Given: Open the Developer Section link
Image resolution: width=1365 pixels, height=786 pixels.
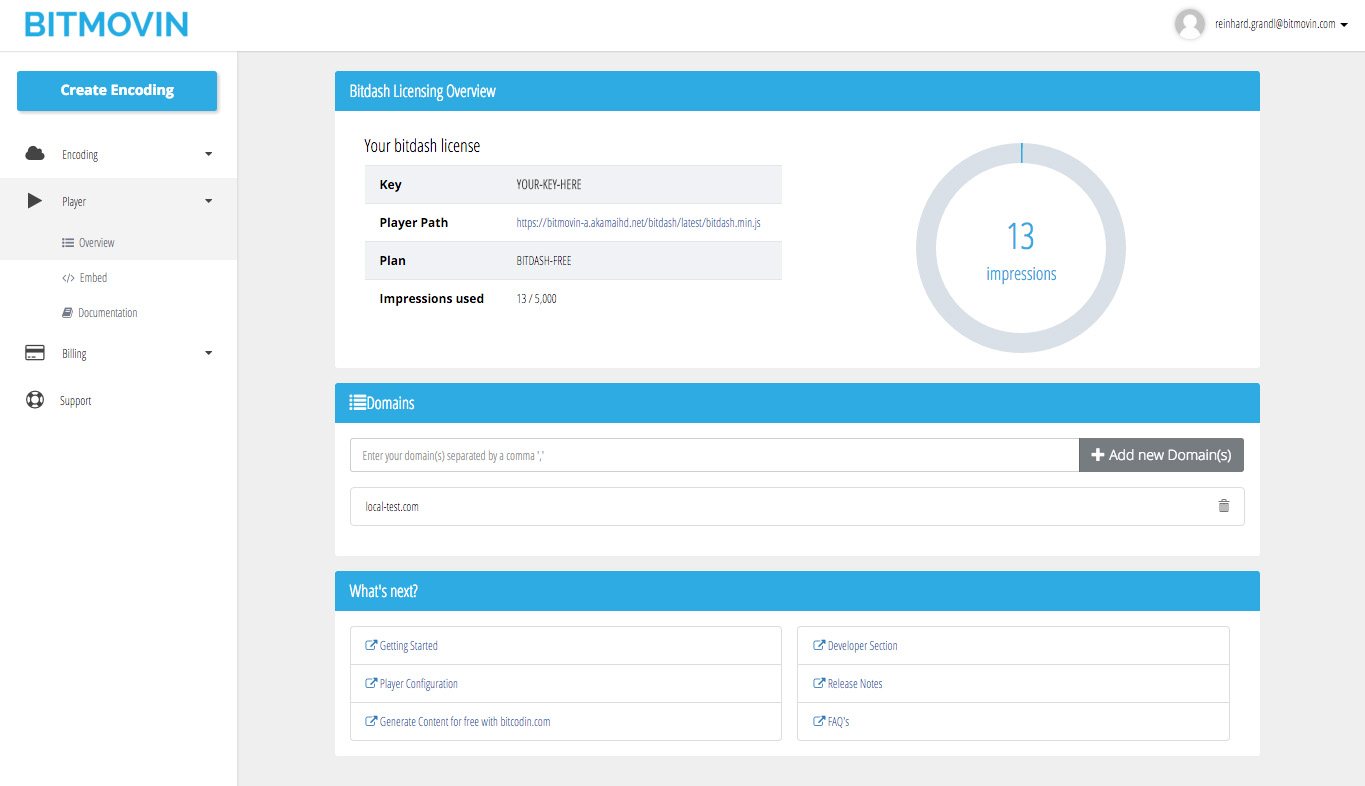Looking at the screenshot, I should [863, 646].
